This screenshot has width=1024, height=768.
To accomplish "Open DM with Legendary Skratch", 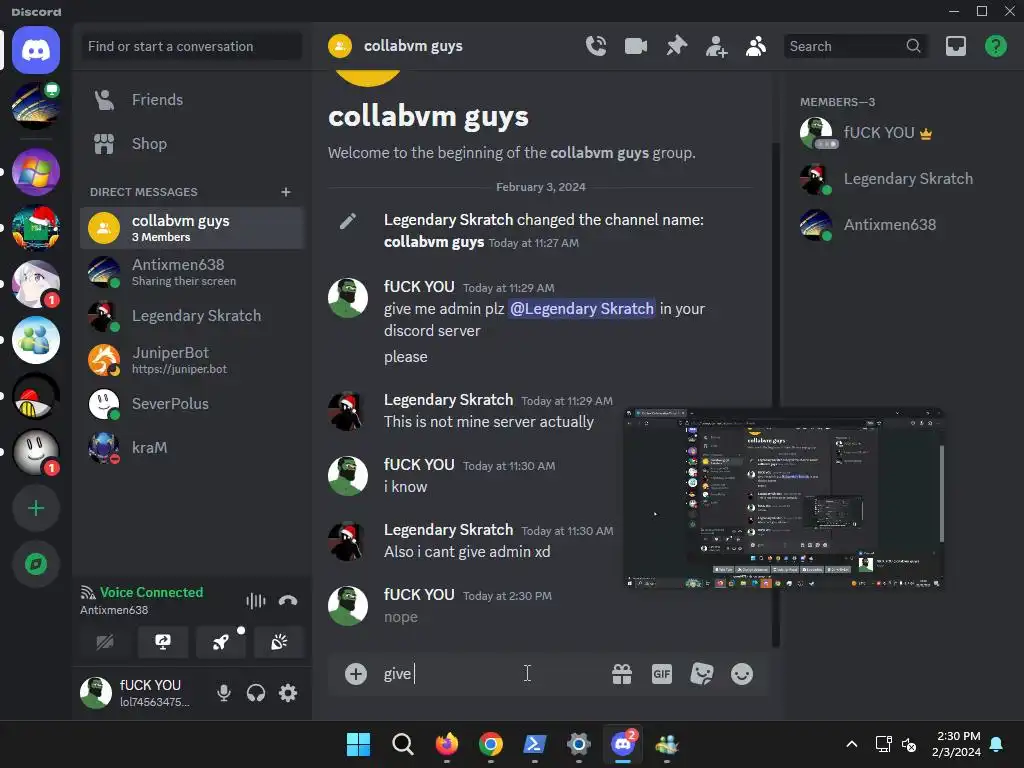I will [x=191, y=316].
